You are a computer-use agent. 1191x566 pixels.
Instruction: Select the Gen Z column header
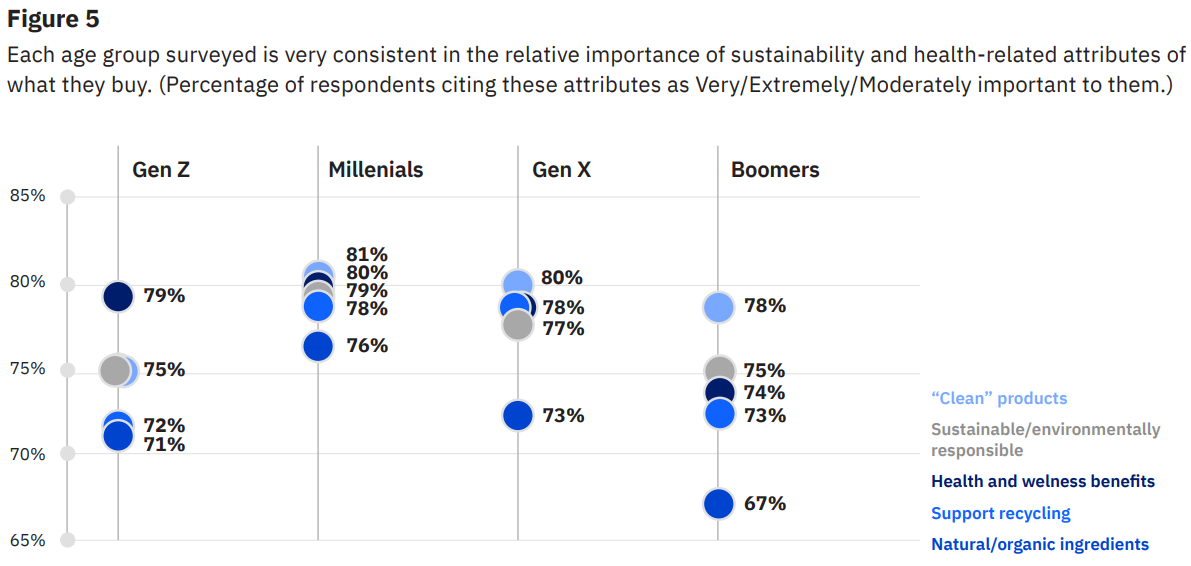tap(161, 170)
